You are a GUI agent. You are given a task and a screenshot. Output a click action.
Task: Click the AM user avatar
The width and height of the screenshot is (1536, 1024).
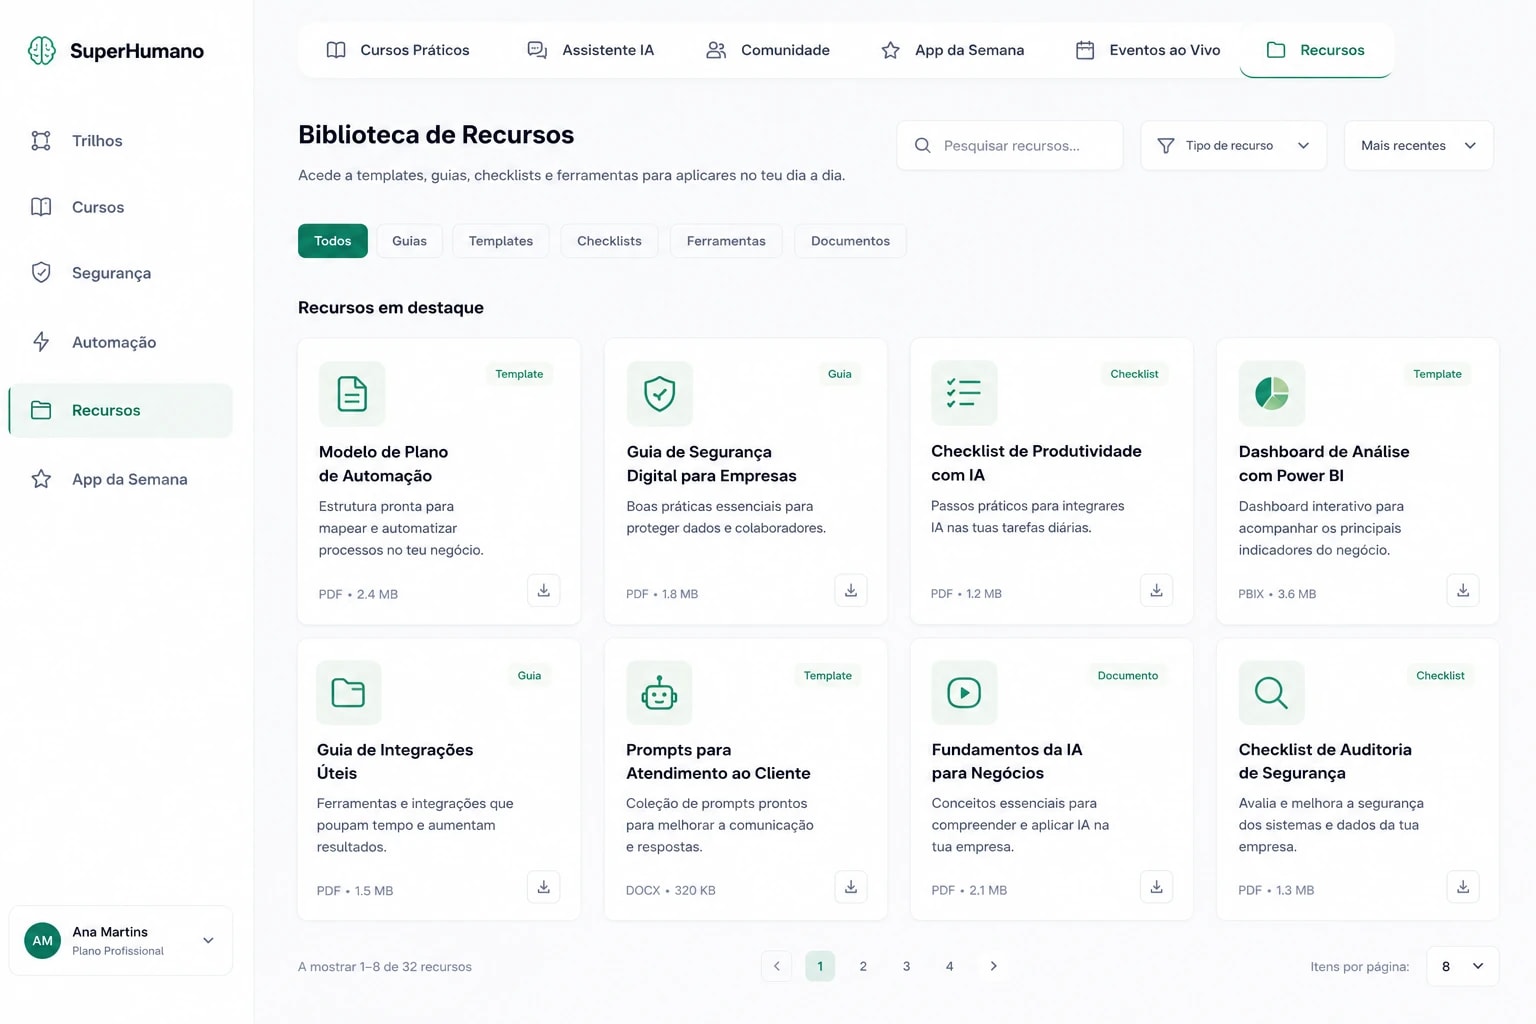click(x=42, y=940)
